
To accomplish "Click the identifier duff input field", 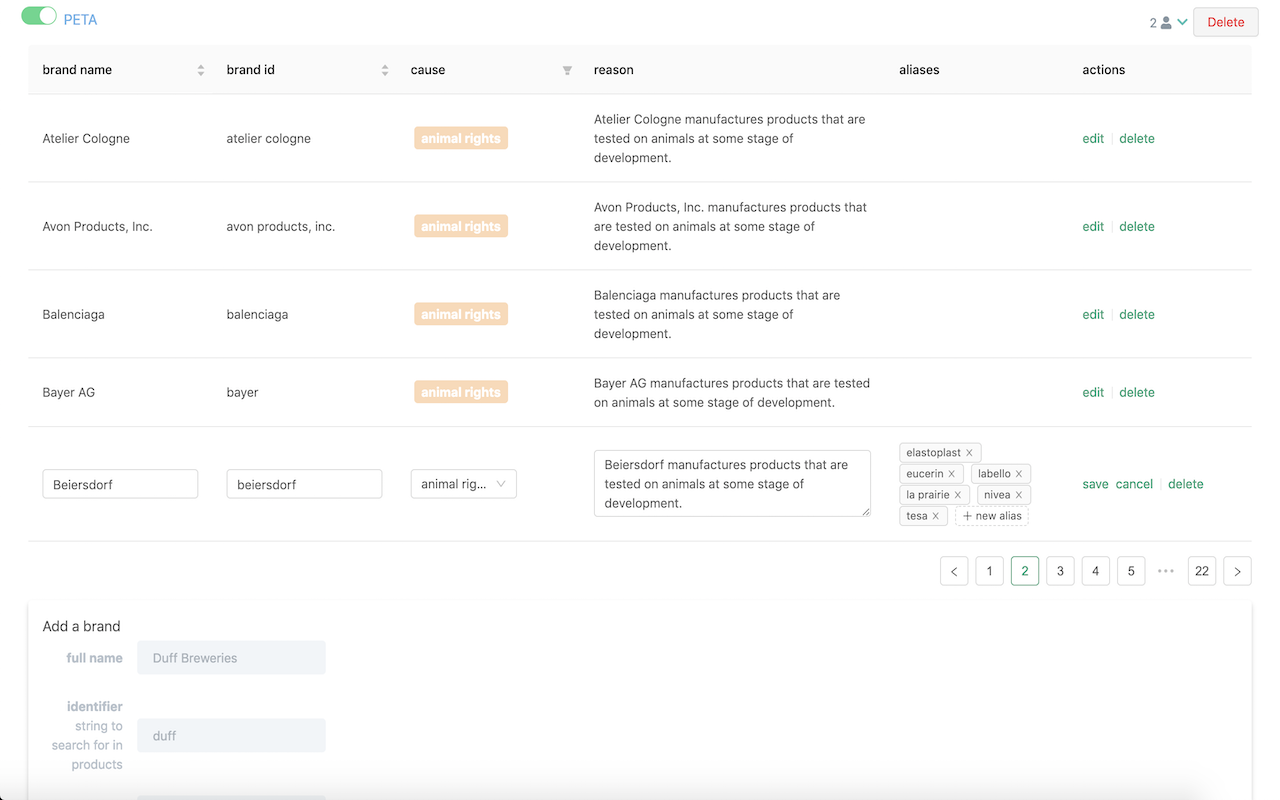I will pyautogui.click(x=231, y=736).
